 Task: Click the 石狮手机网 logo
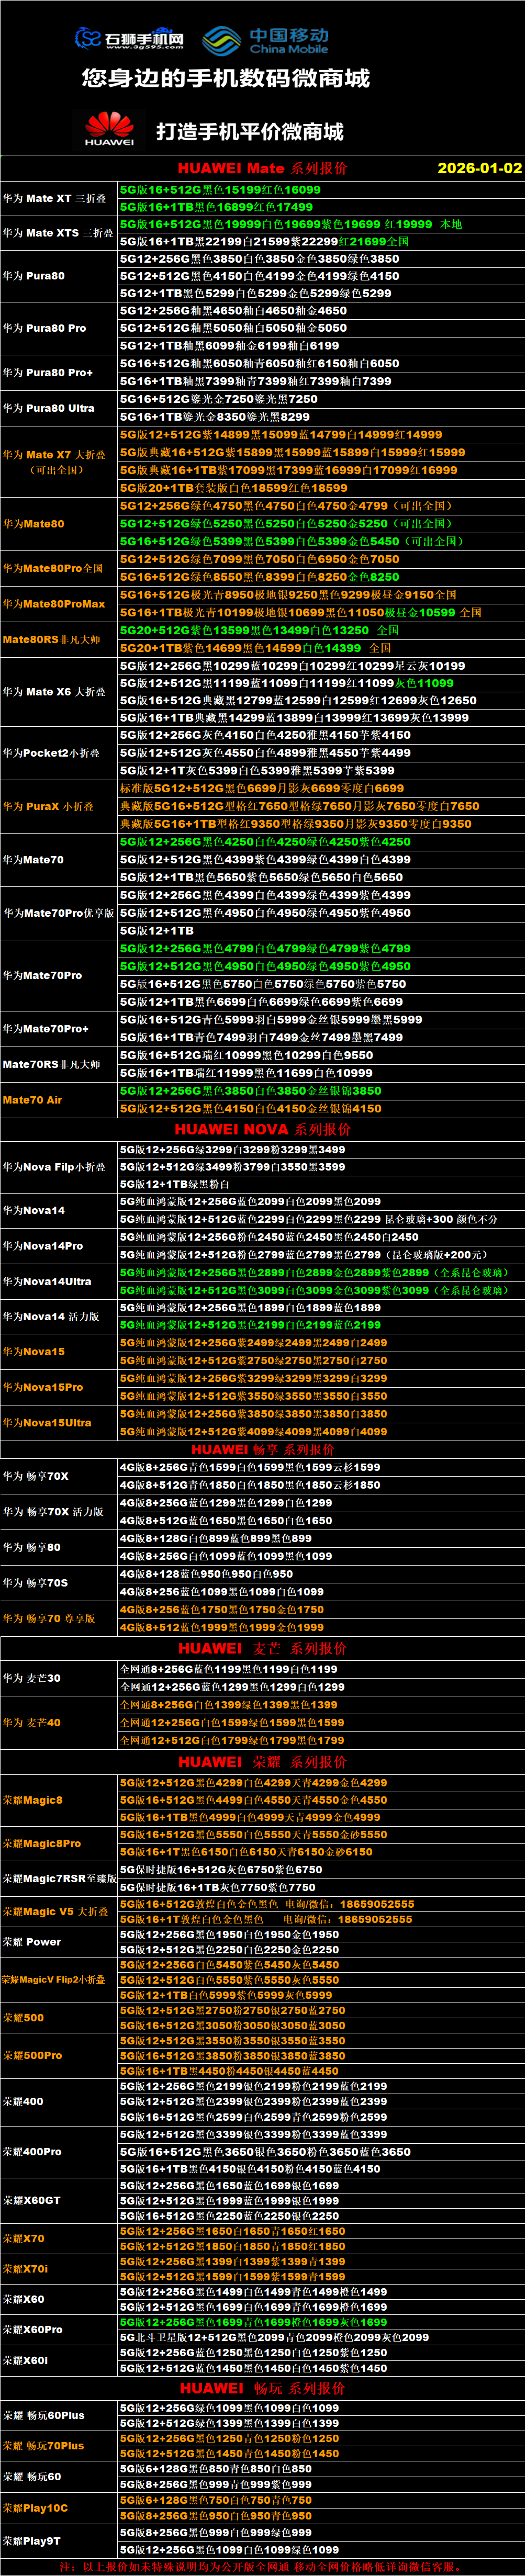click(130, 39)
